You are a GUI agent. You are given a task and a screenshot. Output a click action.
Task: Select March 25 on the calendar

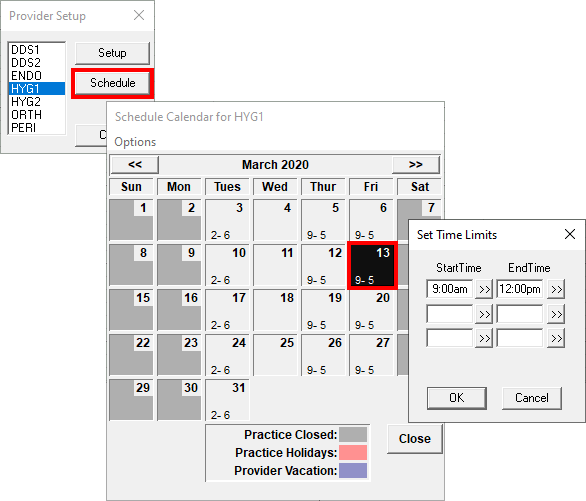[275, 355]
